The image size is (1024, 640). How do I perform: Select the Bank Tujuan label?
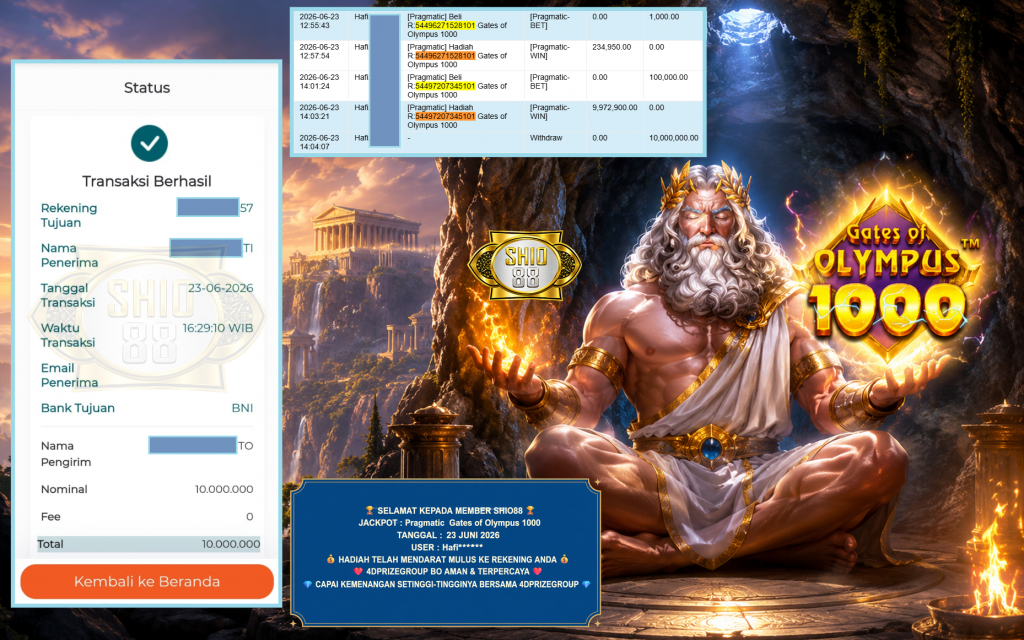click(78, 408)
